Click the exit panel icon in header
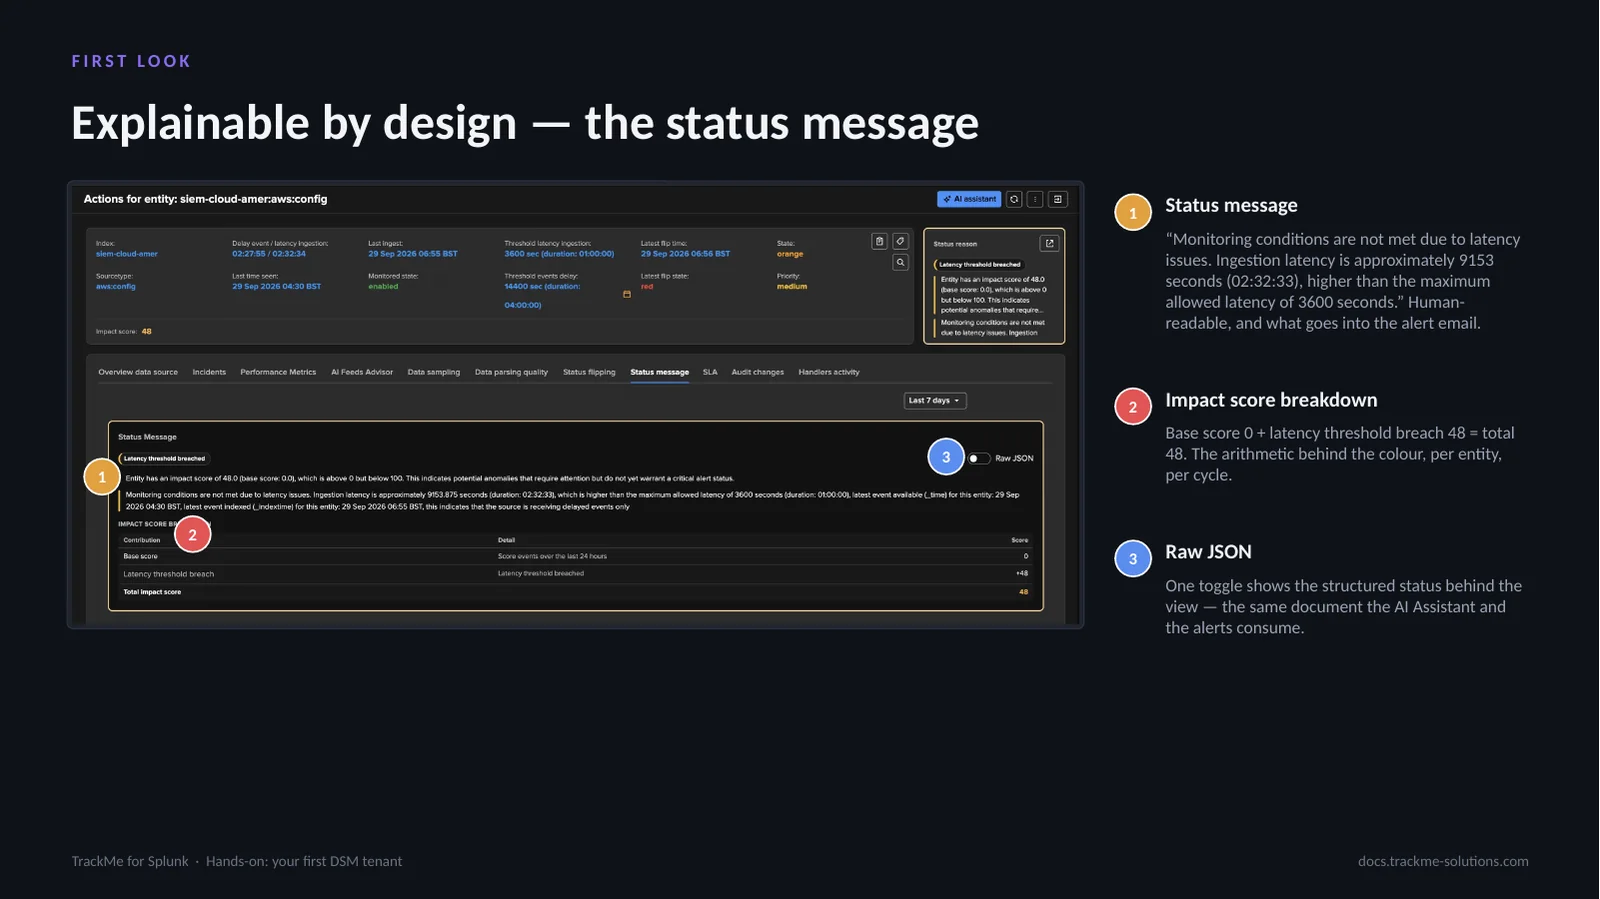1600x899 pixels. tap(1058, 199)
